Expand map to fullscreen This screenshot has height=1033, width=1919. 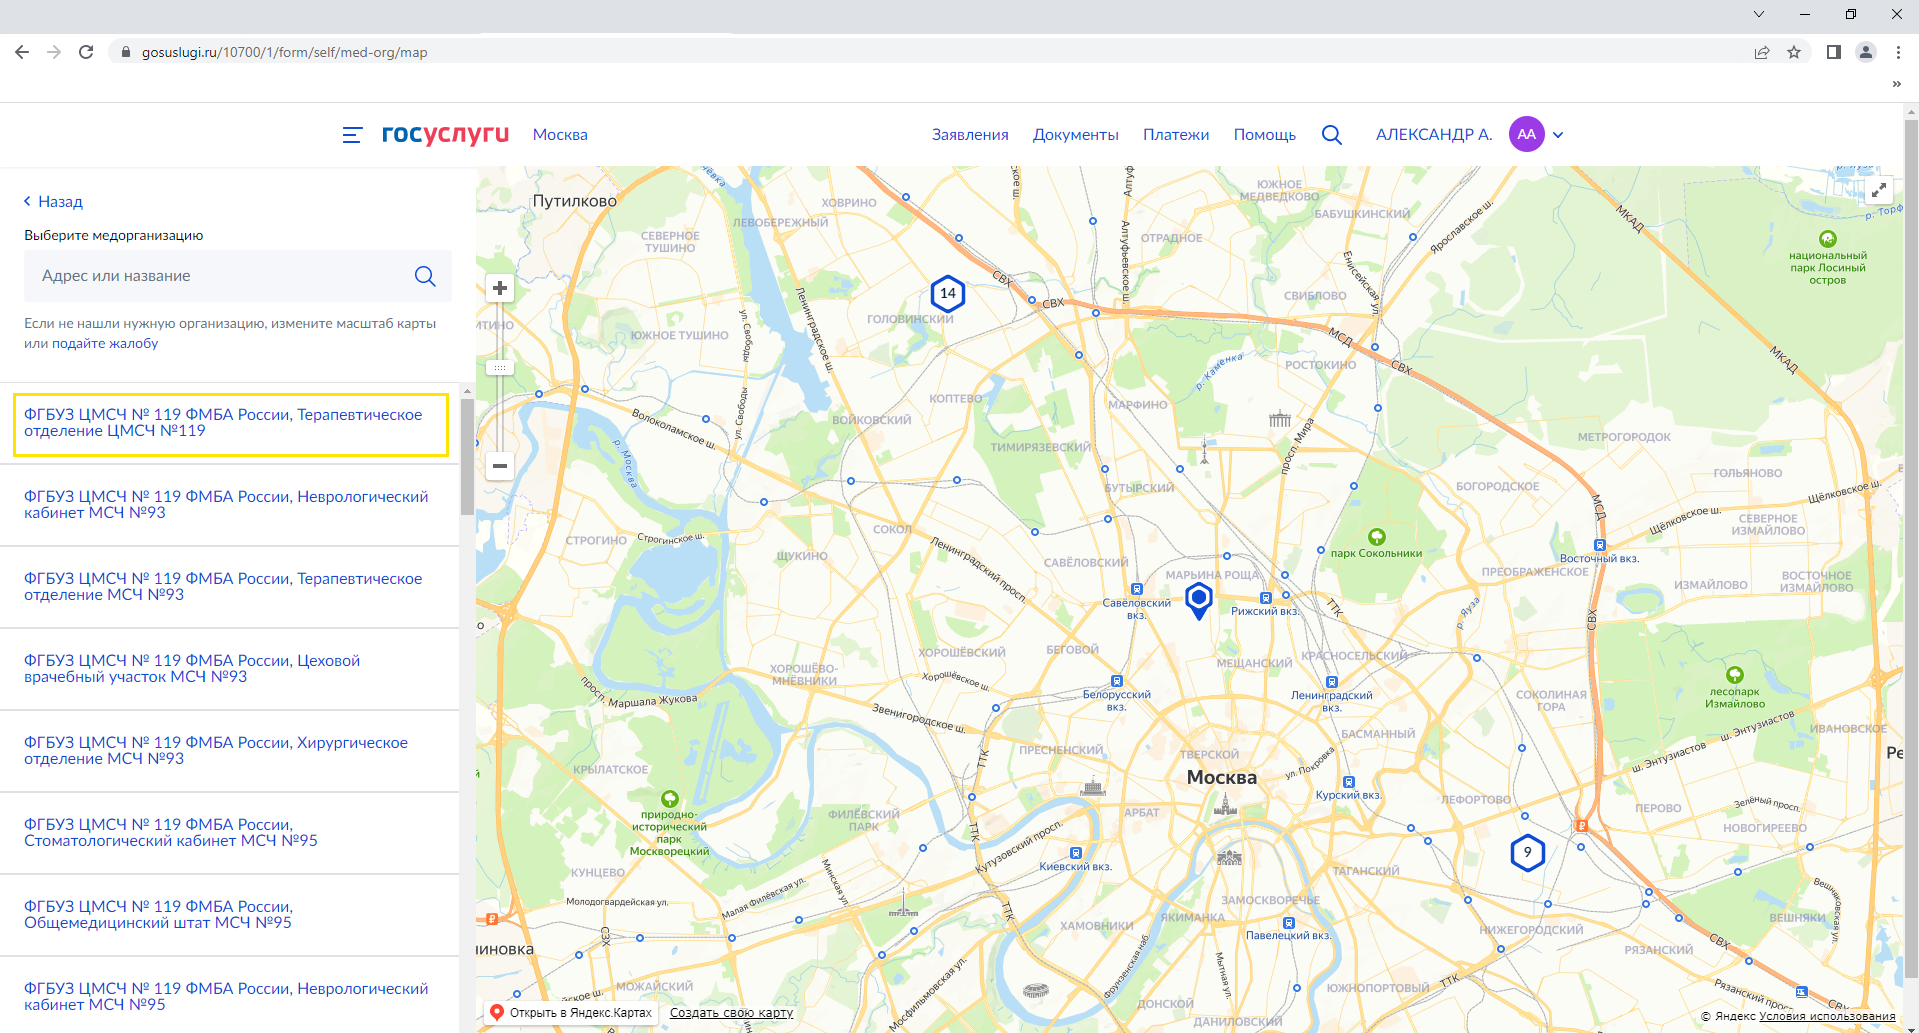[x=1879, y=190]
